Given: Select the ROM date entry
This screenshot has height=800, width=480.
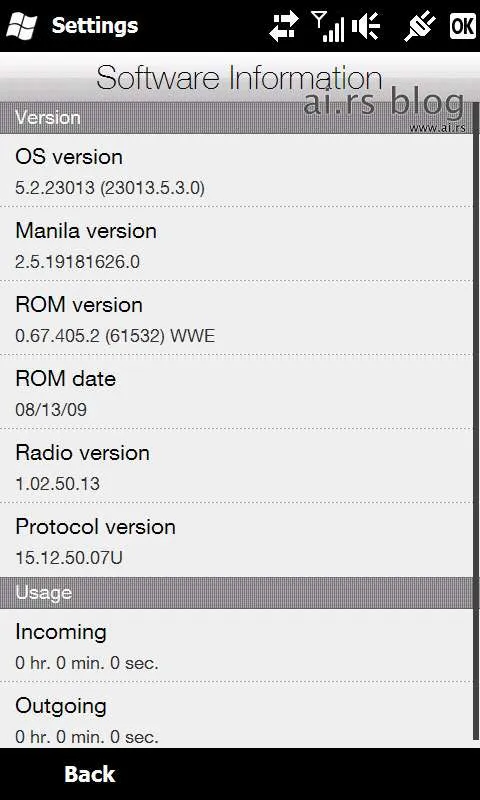Looking at the screenshot, I should point(236,392).
